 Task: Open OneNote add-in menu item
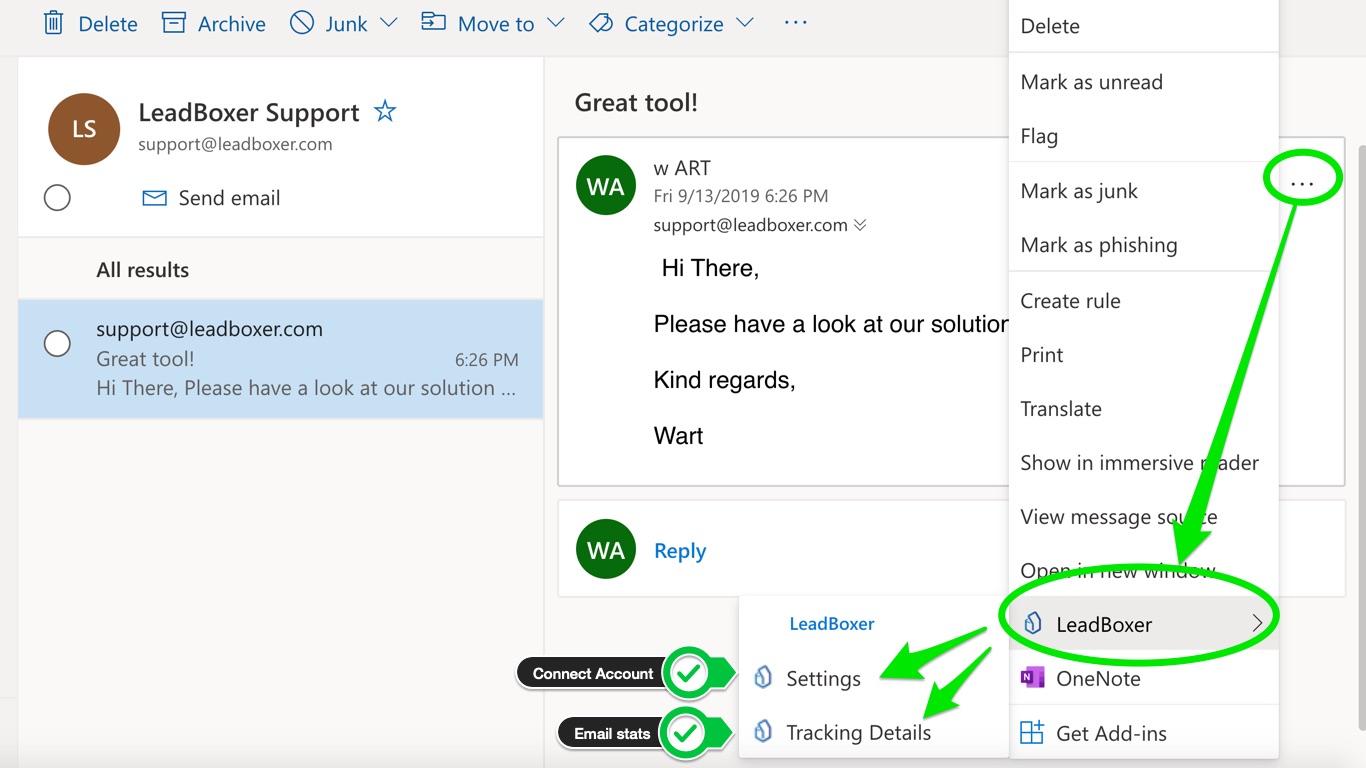click(x=1144, y=678)
